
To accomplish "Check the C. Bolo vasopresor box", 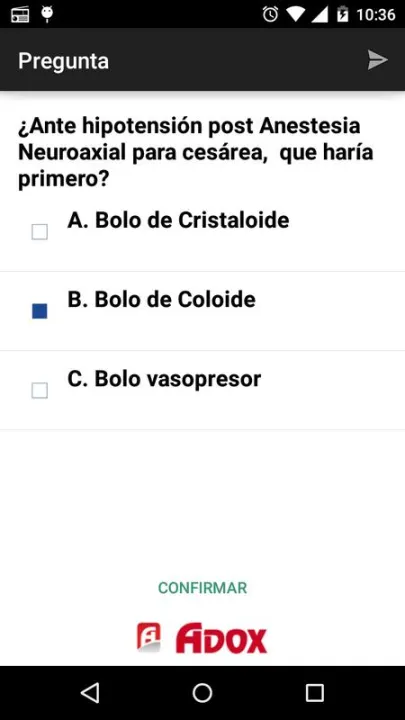I will (x=39, y=391).
